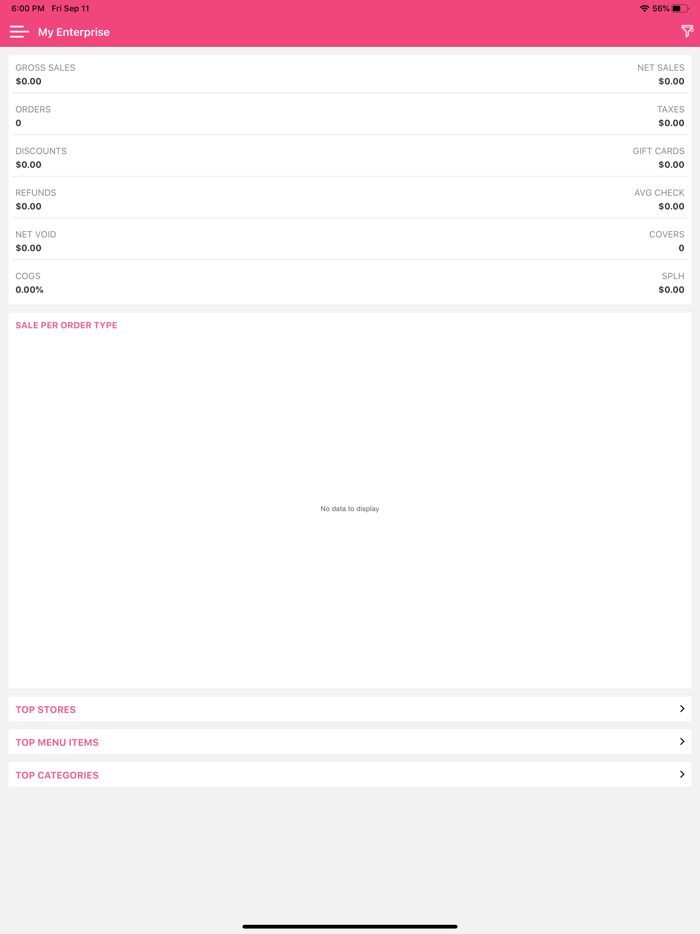Select the Net Sales metric tile

pos(520,74)
